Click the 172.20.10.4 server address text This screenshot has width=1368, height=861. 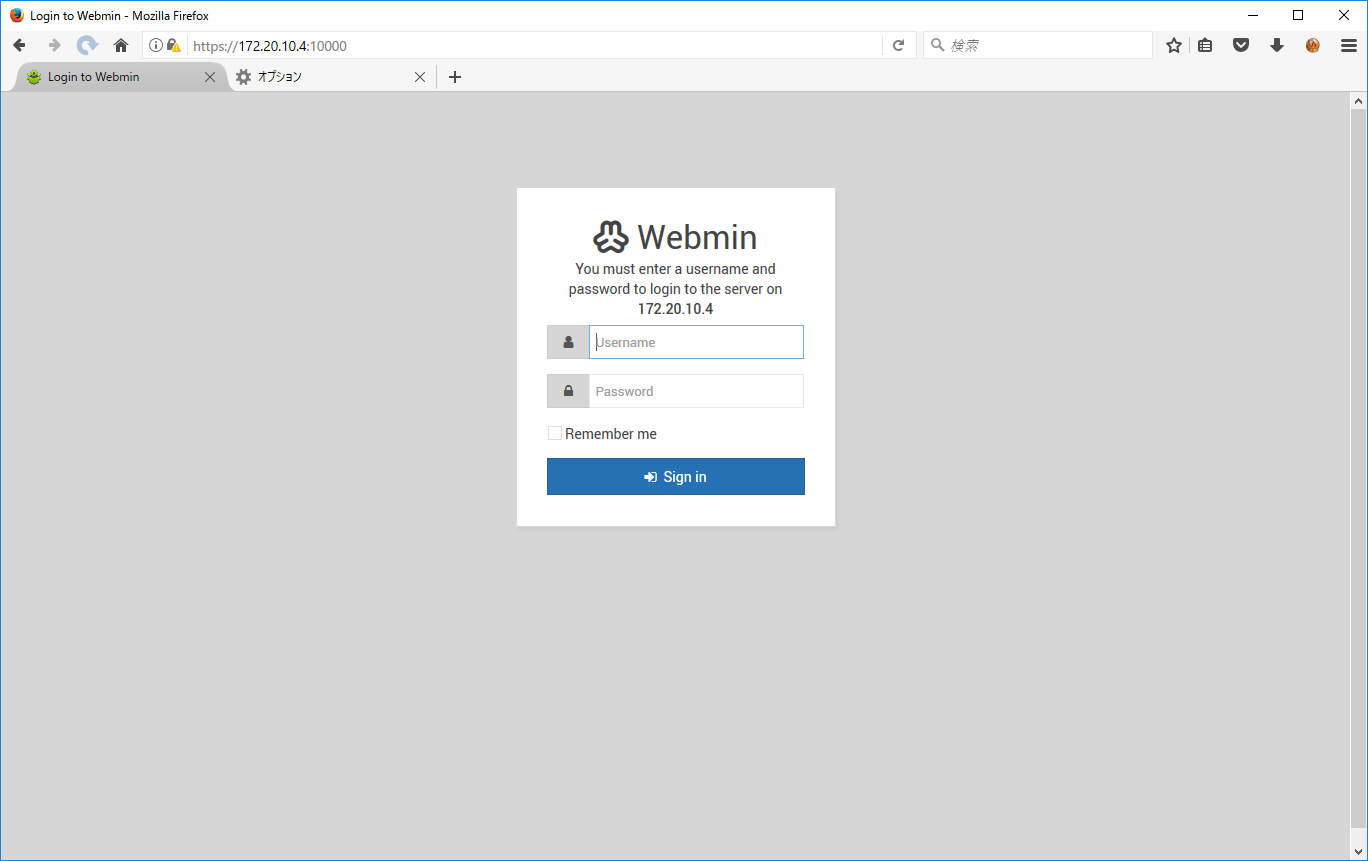click(676, 309)
